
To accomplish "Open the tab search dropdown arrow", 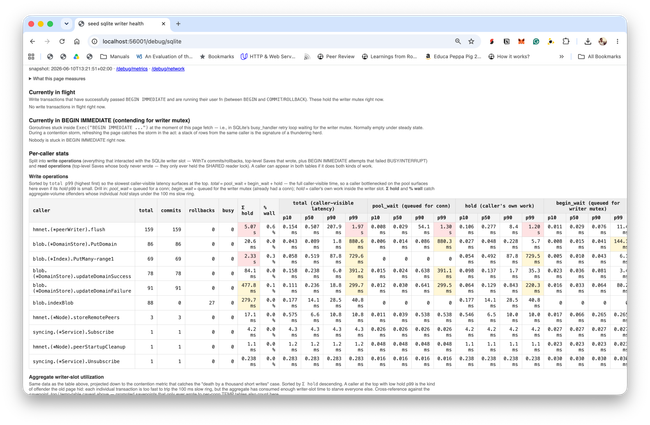I will click(66, 24).
